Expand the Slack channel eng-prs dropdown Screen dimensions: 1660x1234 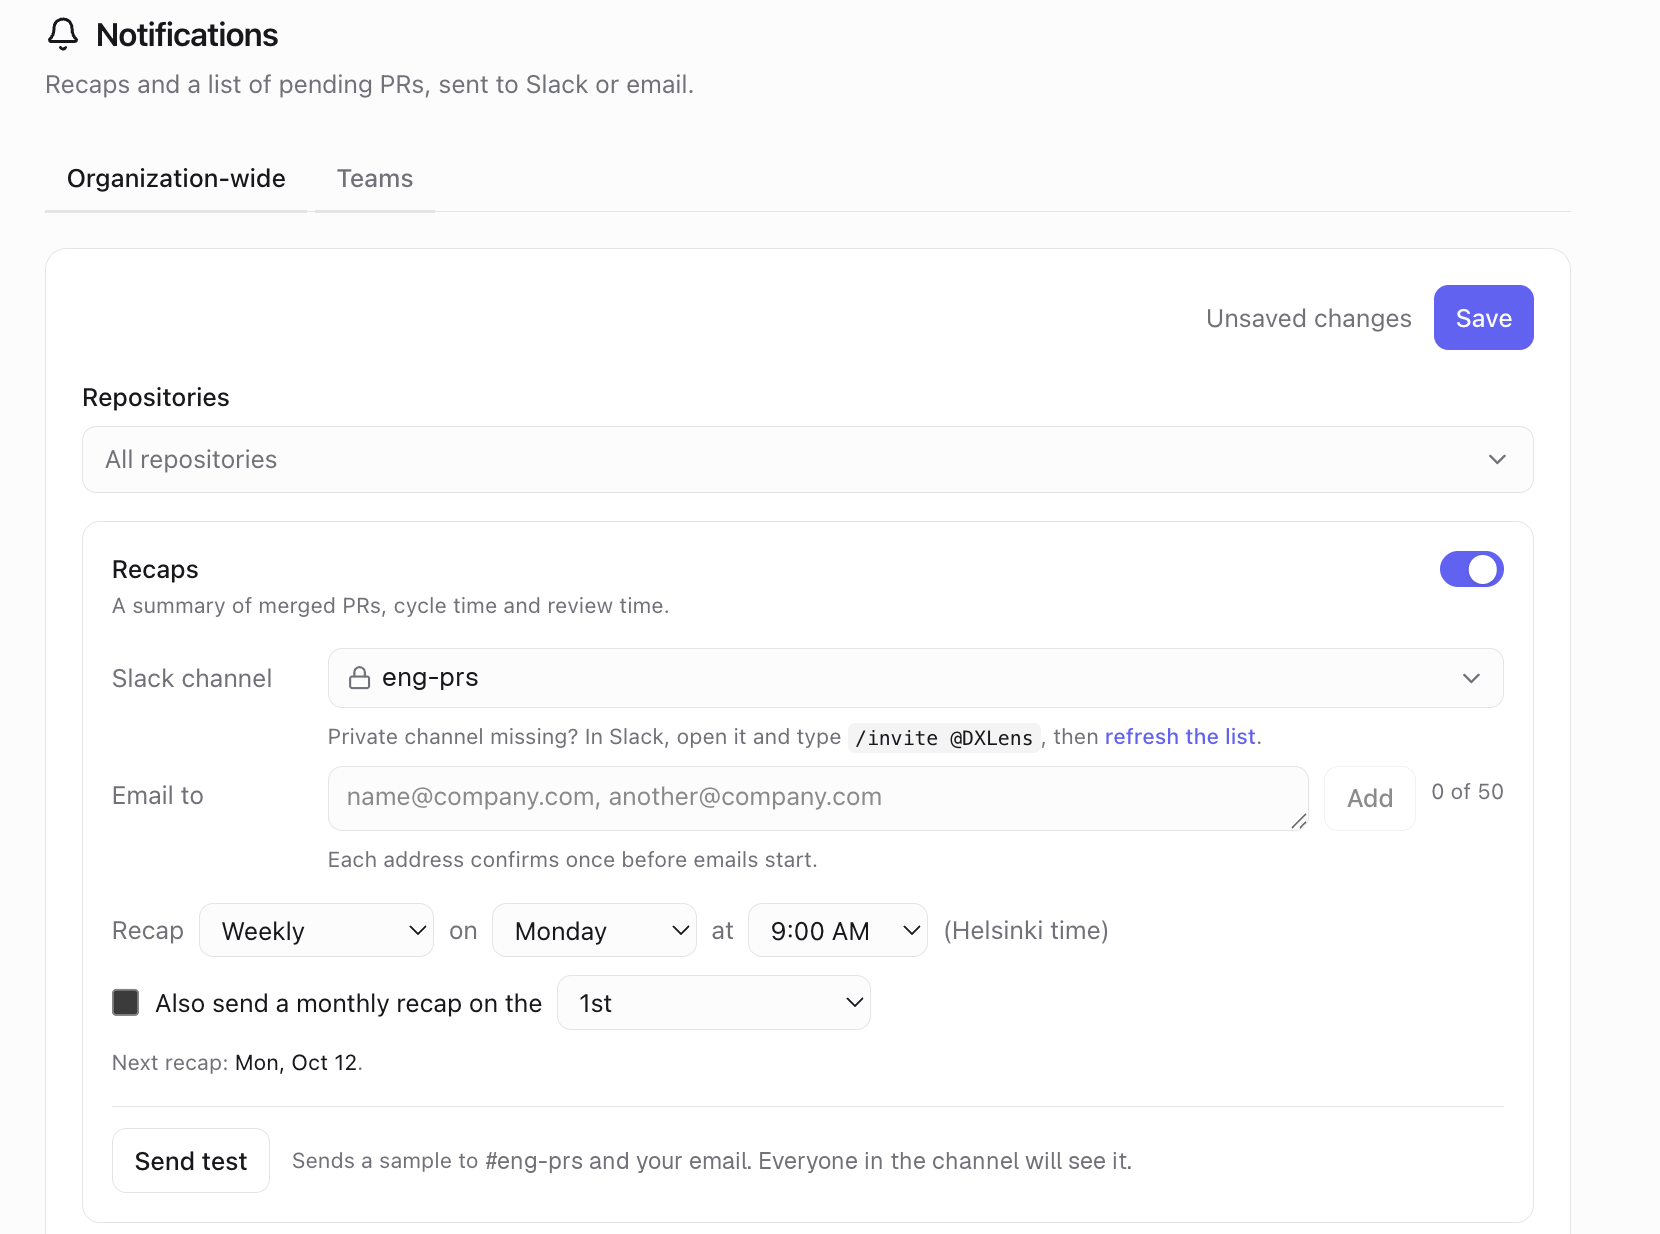point(915,678)
